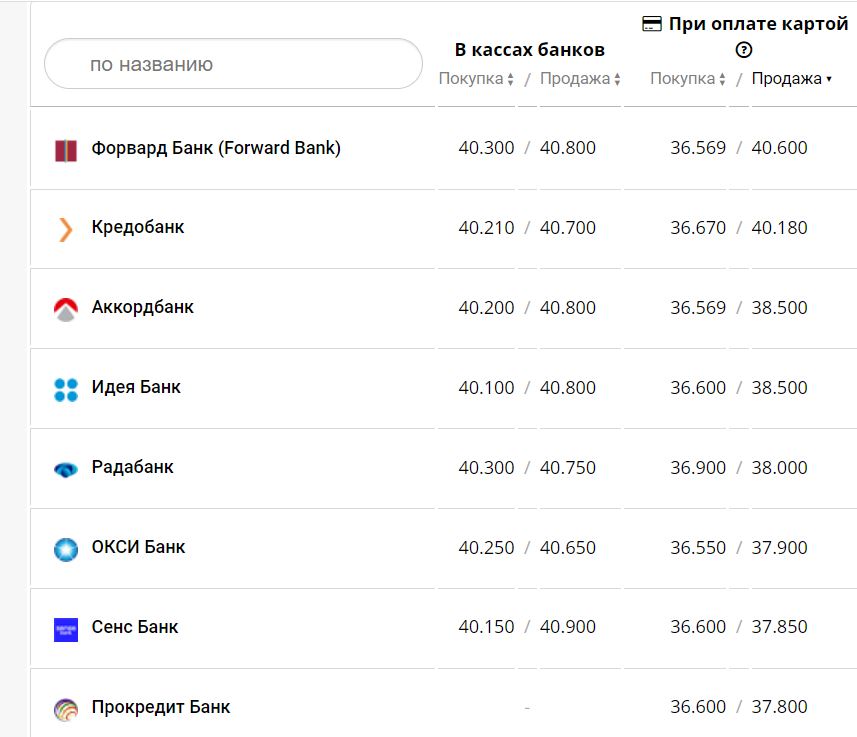Click the Прокредит Банк colorful logo
Viewport: 857px width, 737px height.
65,709
